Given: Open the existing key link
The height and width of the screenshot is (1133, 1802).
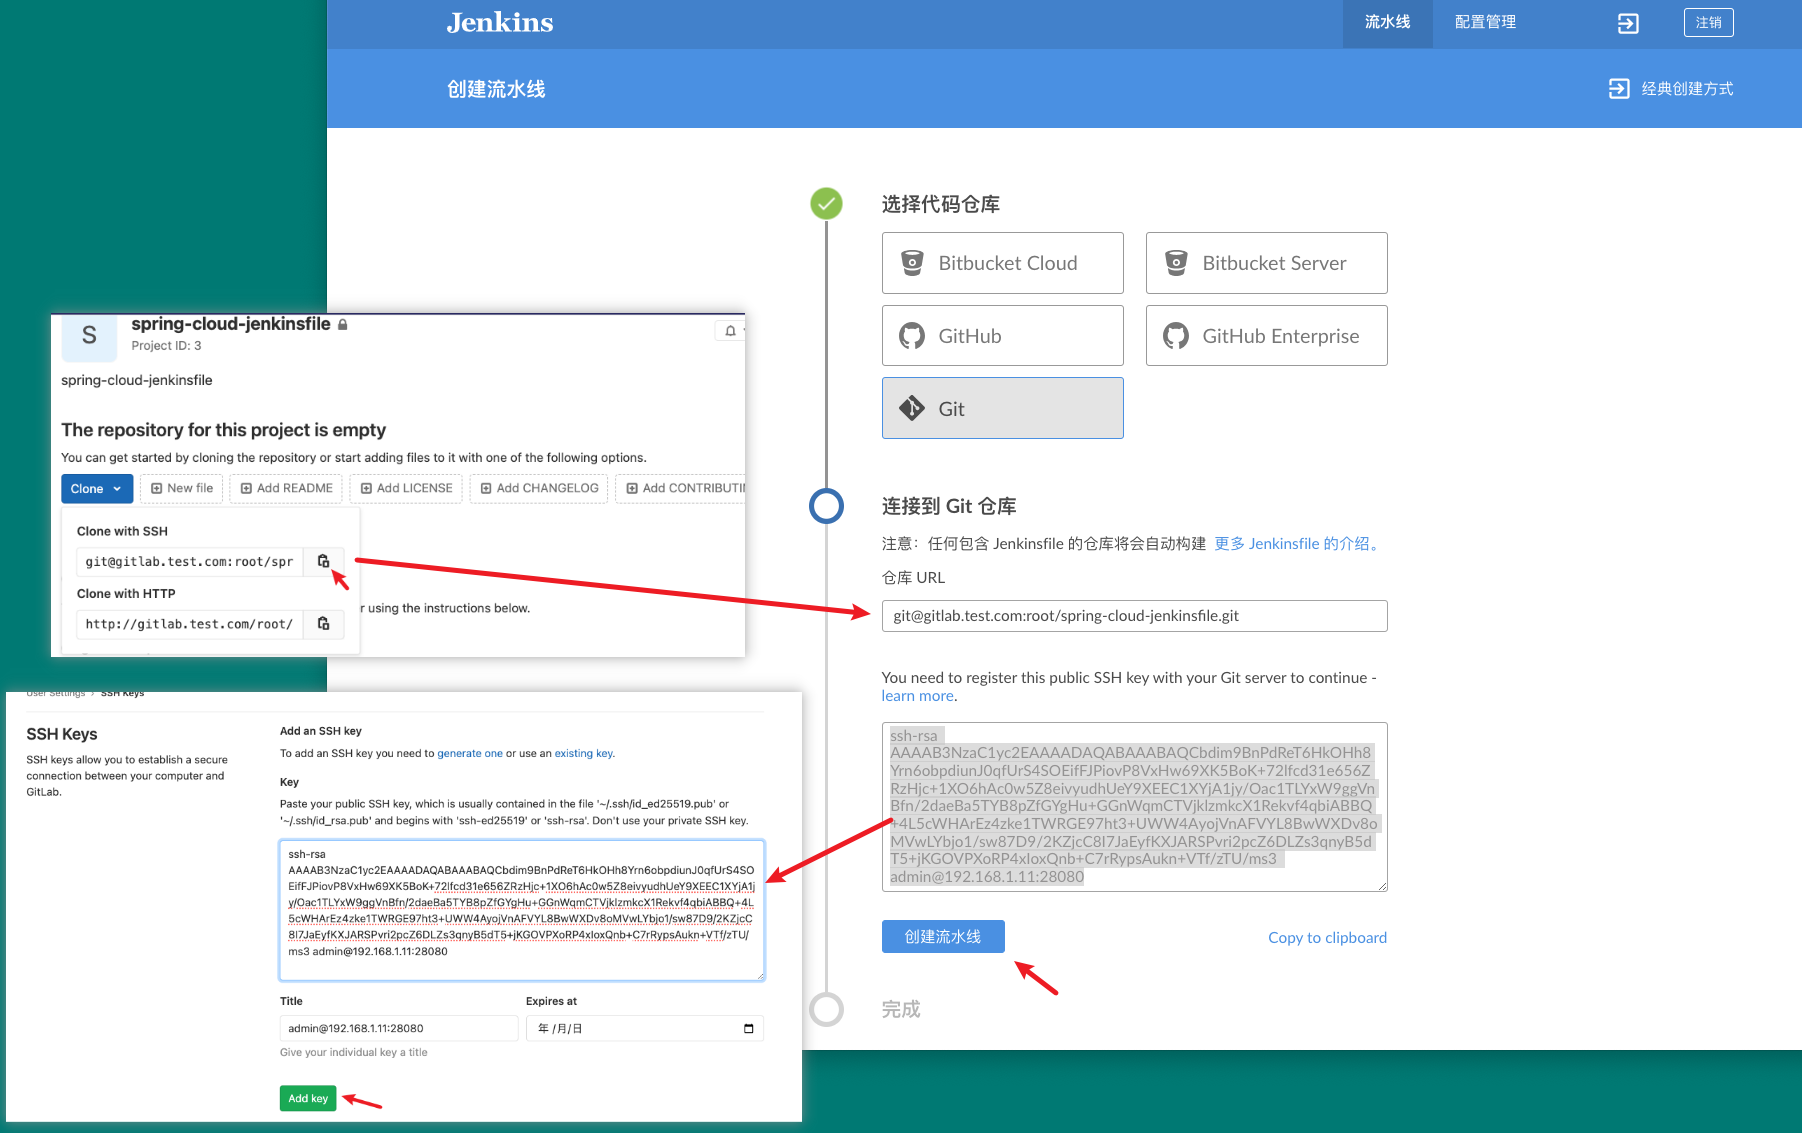Looking at the screenshot, I should [x=583, y=754].
